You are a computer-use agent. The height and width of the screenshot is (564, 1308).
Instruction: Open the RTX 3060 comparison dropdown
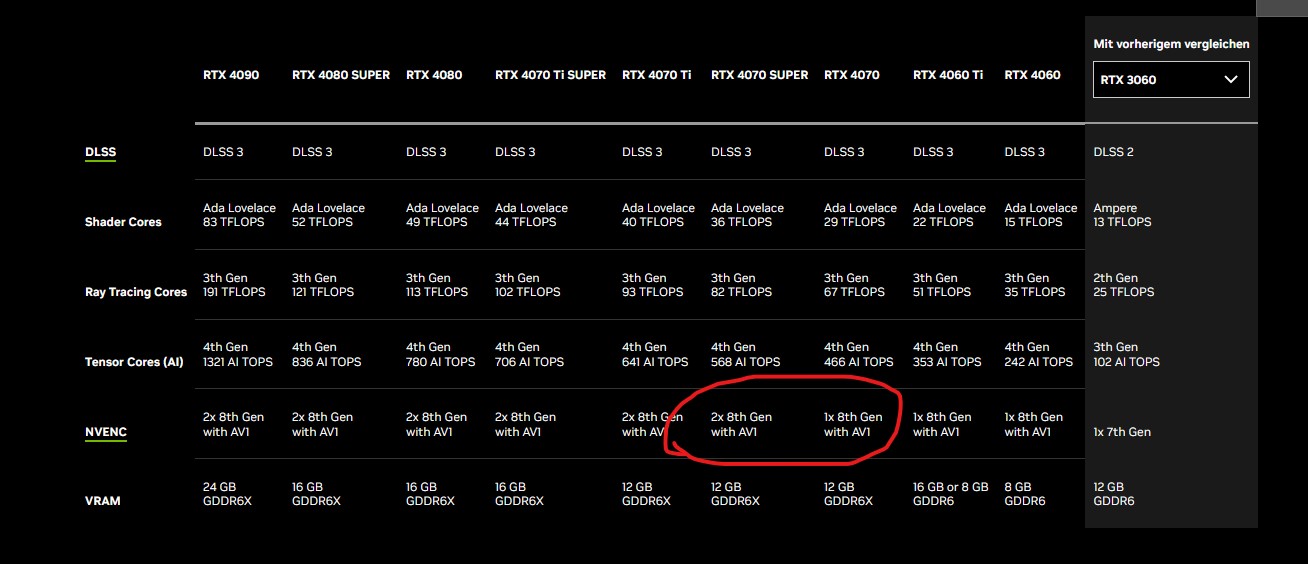coord(1171,80)
